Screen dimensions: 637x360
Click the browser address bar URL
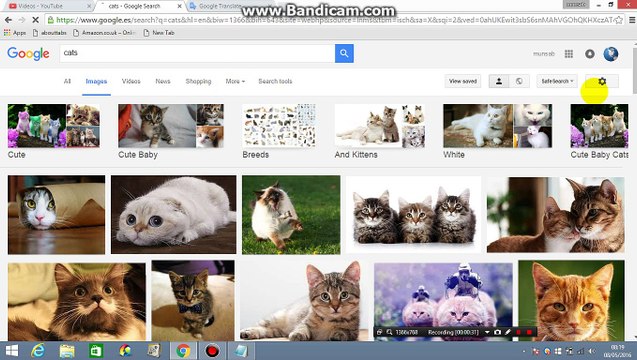click(333, 20)
